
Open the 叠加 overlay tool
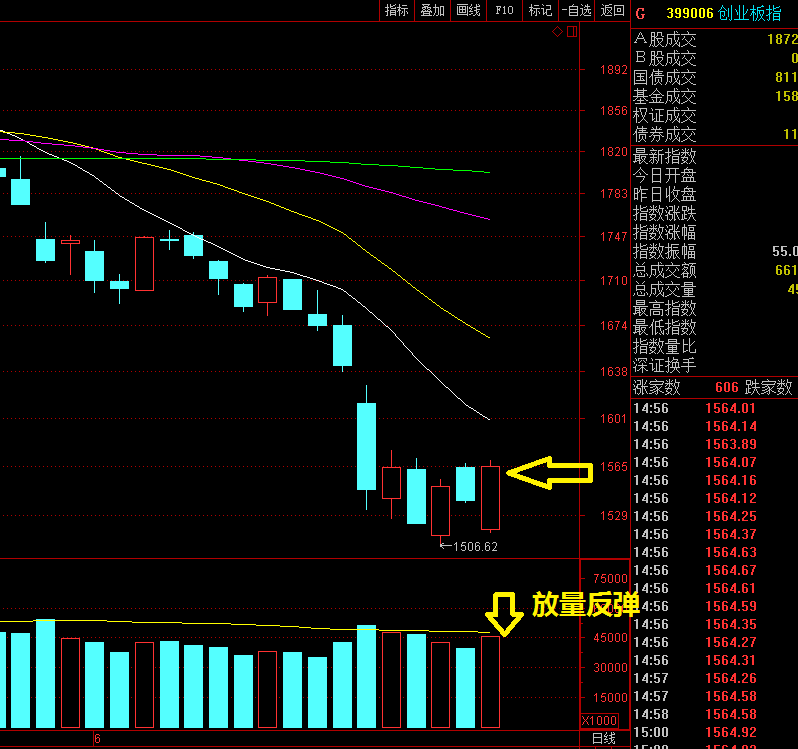(432, 10)
